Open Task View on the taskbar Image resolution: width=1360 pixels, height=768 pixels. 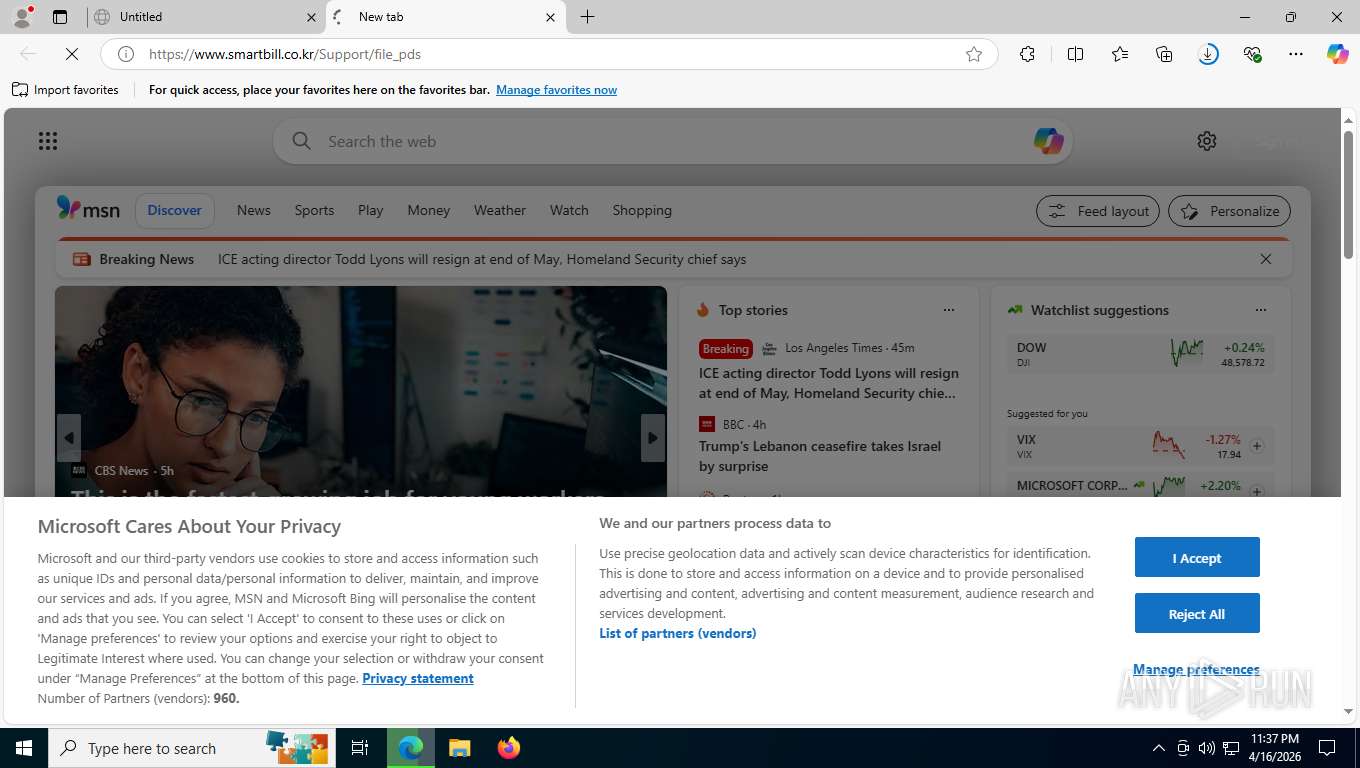360,748
